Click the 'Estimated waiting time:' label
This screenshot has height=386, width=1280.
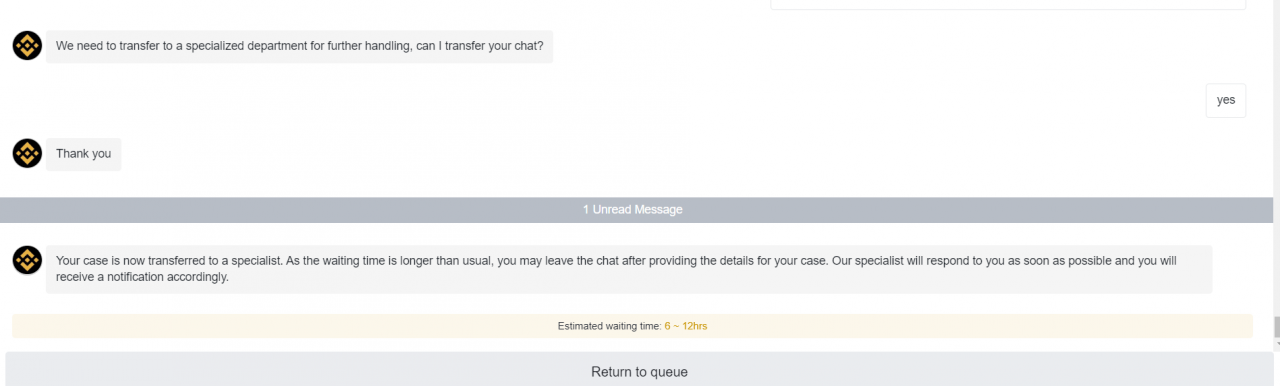click(609, 326)
